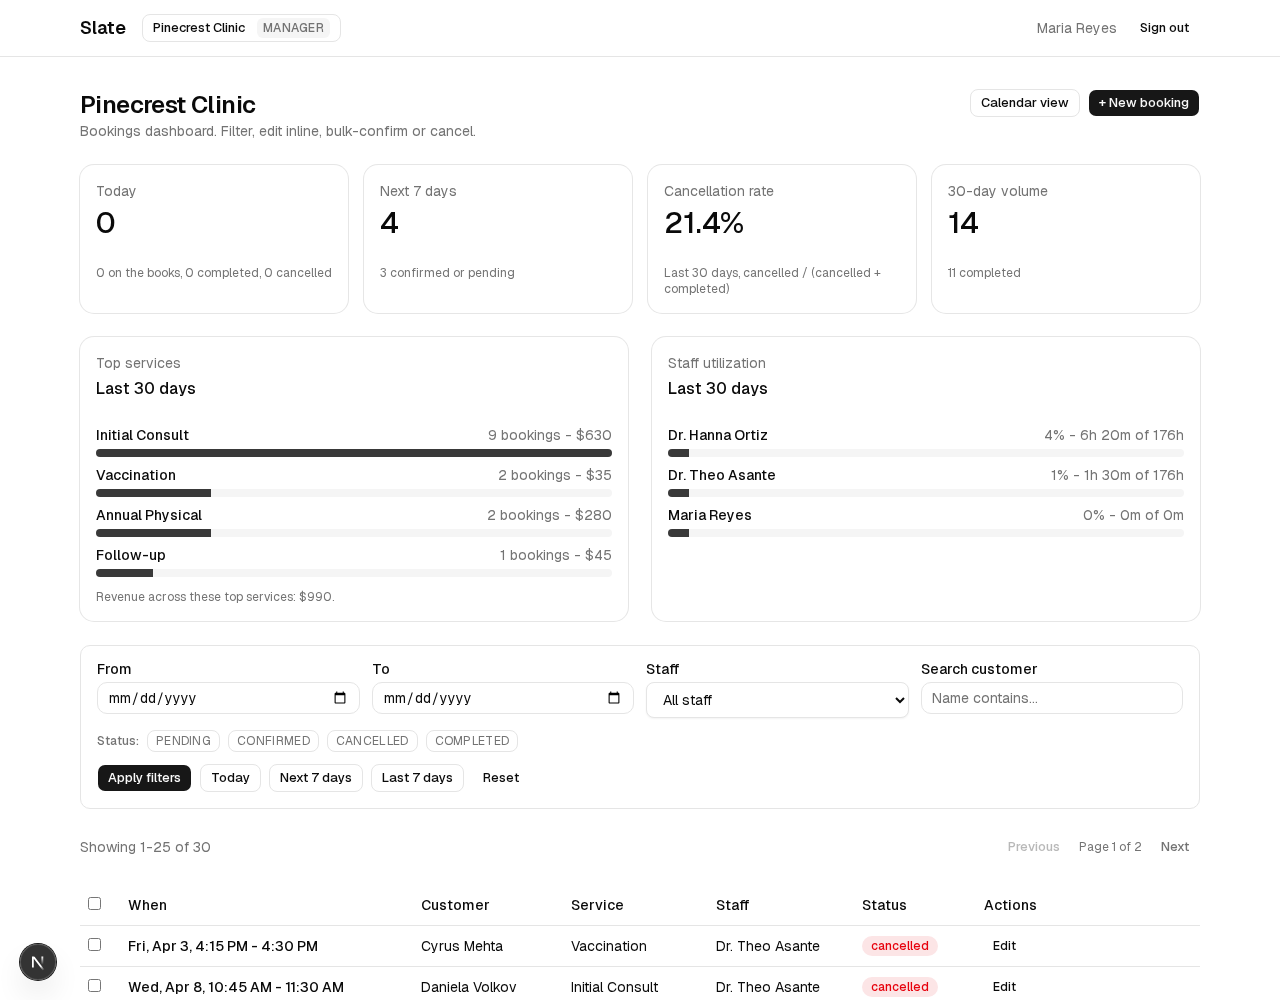
Task: Sign out of the account
Action: tap(1164, 28)
